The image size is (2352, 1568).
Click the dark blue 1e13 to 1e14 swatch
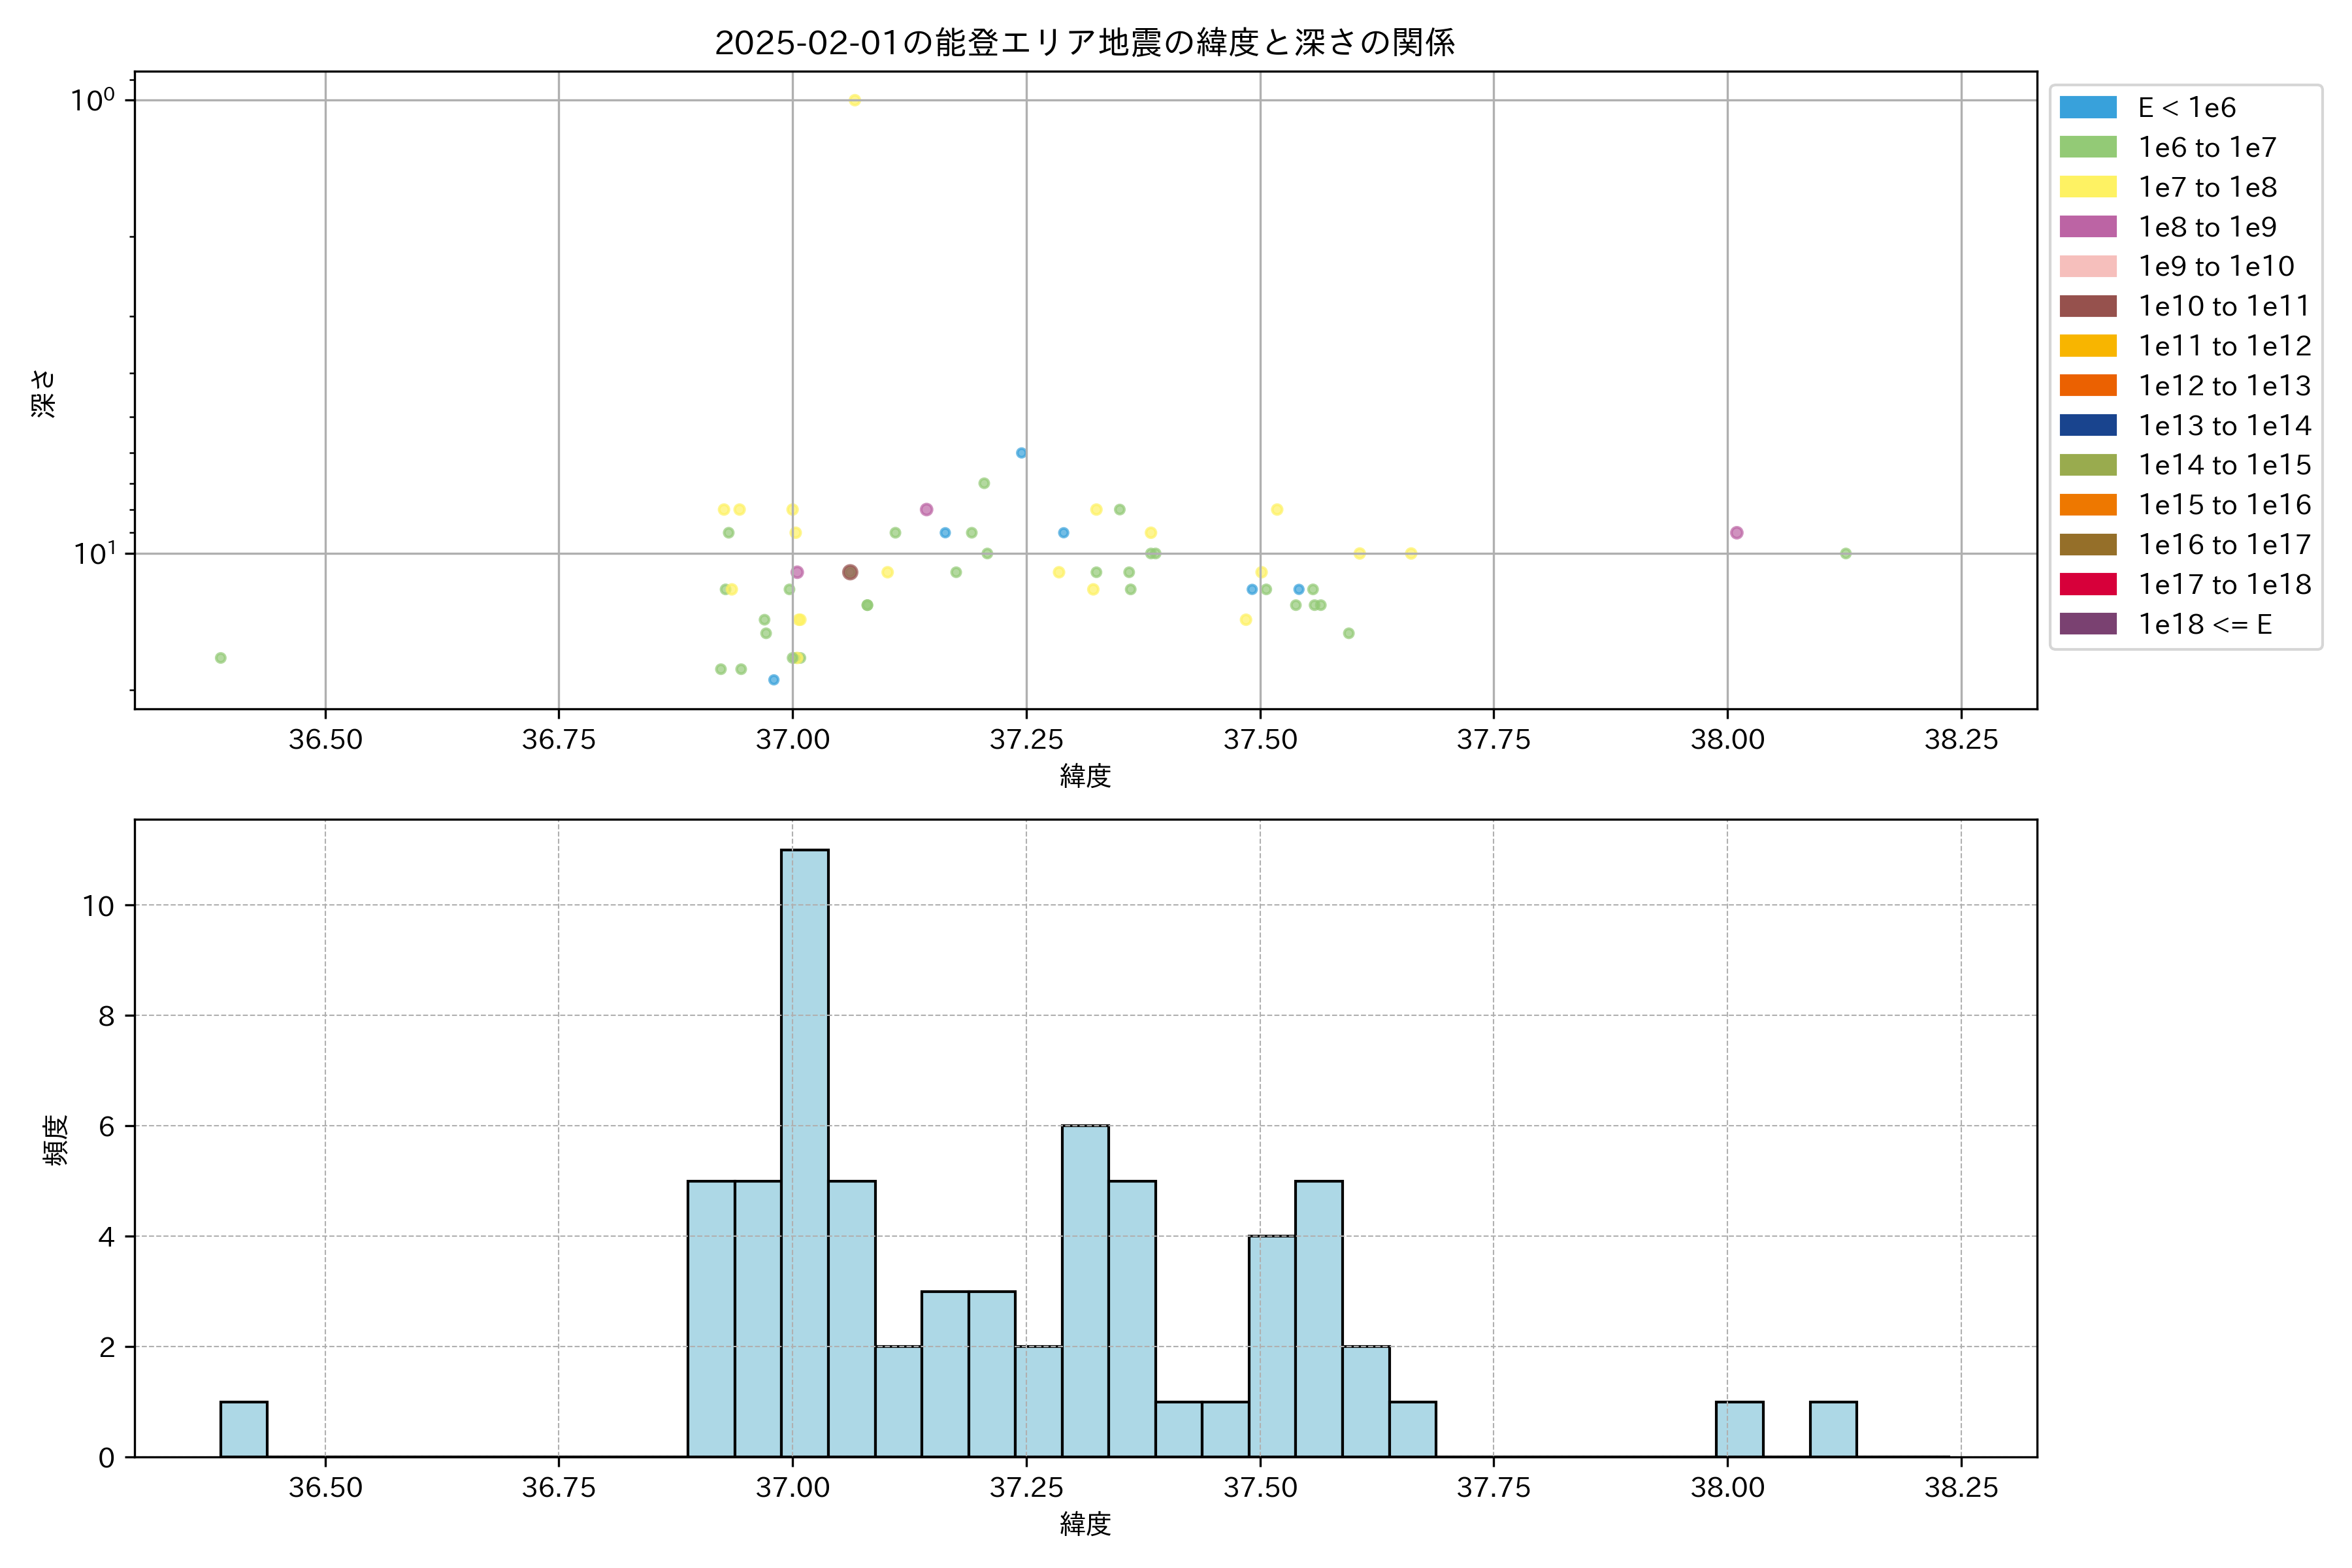2087,425
